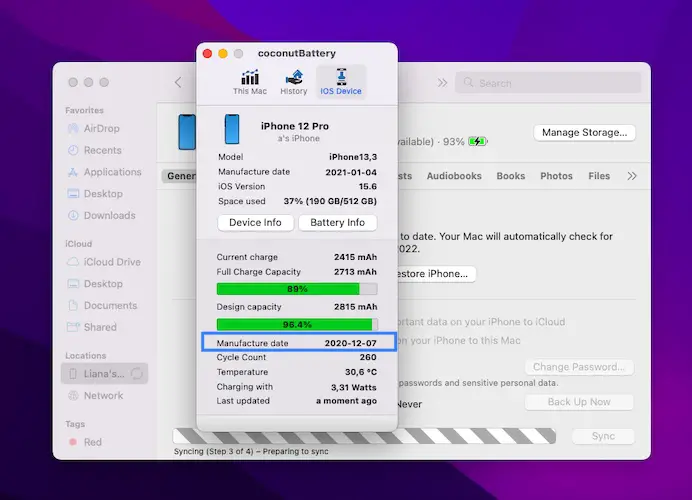Go to Recents in the sidebar
The width and height of the screenshot is (692, 500).
pyautogui.click(x=102, y=150)
